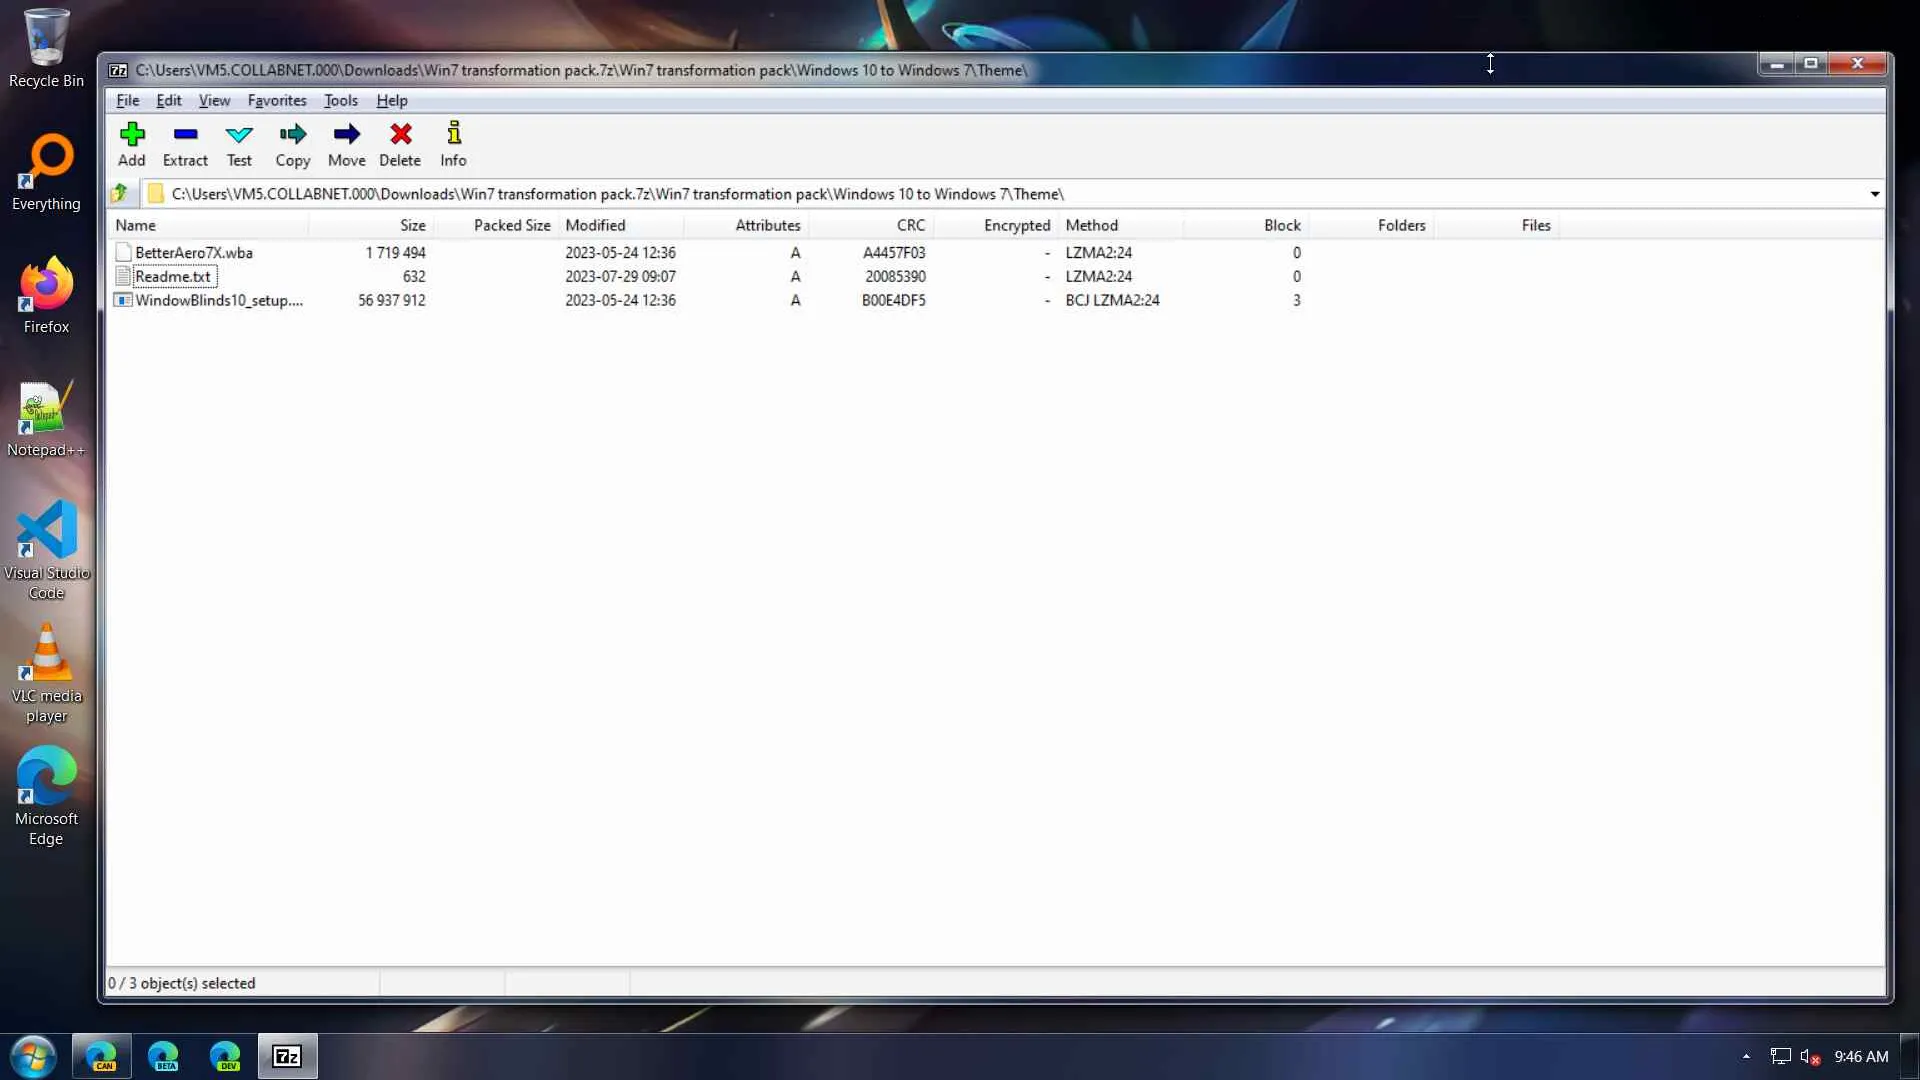Click the muted volume tray icon
The height and width of the screenshot is (1080, 1920).
(x=1809, y=1056)
